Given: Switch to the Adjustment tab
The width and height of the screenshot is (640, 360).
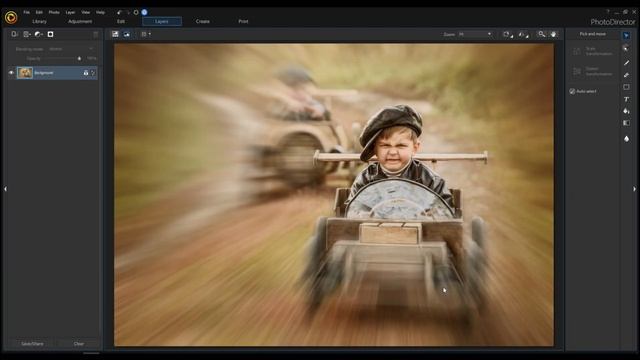Looking at the screenshot, I should (80, 21).
